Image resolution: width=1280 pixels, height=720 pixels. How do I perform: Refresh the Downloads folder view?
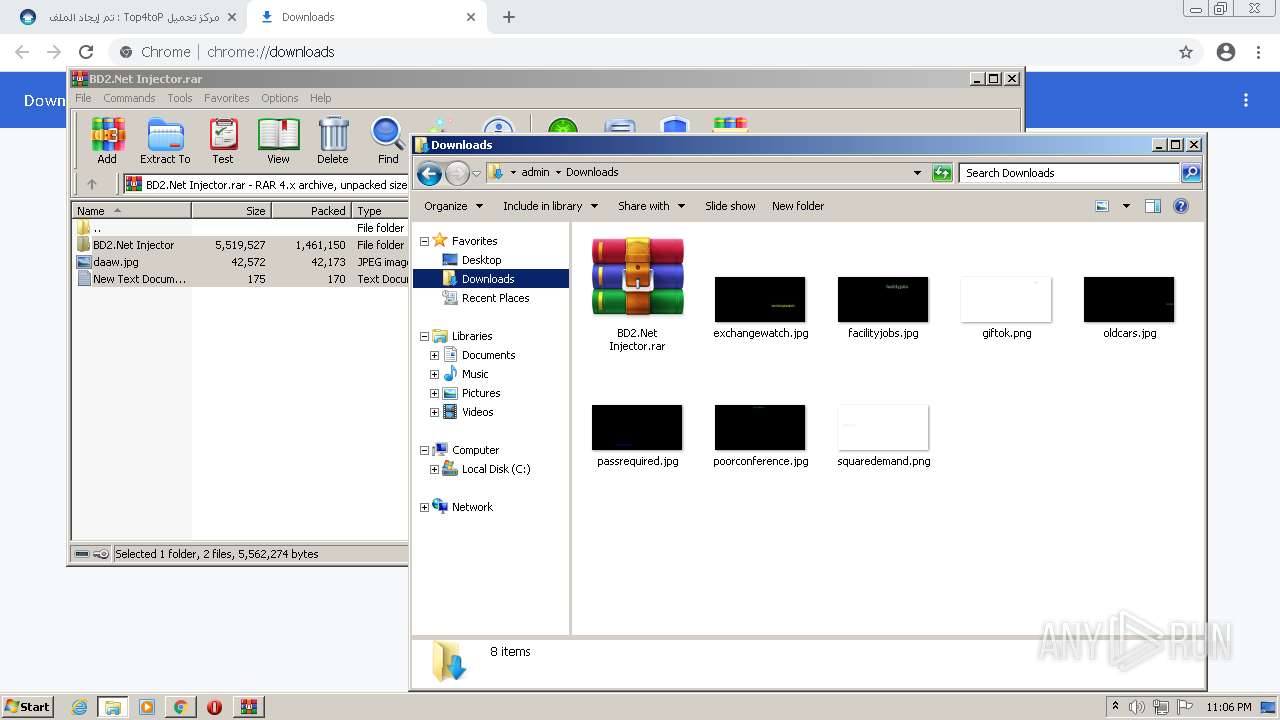click(x=942, y=173)
